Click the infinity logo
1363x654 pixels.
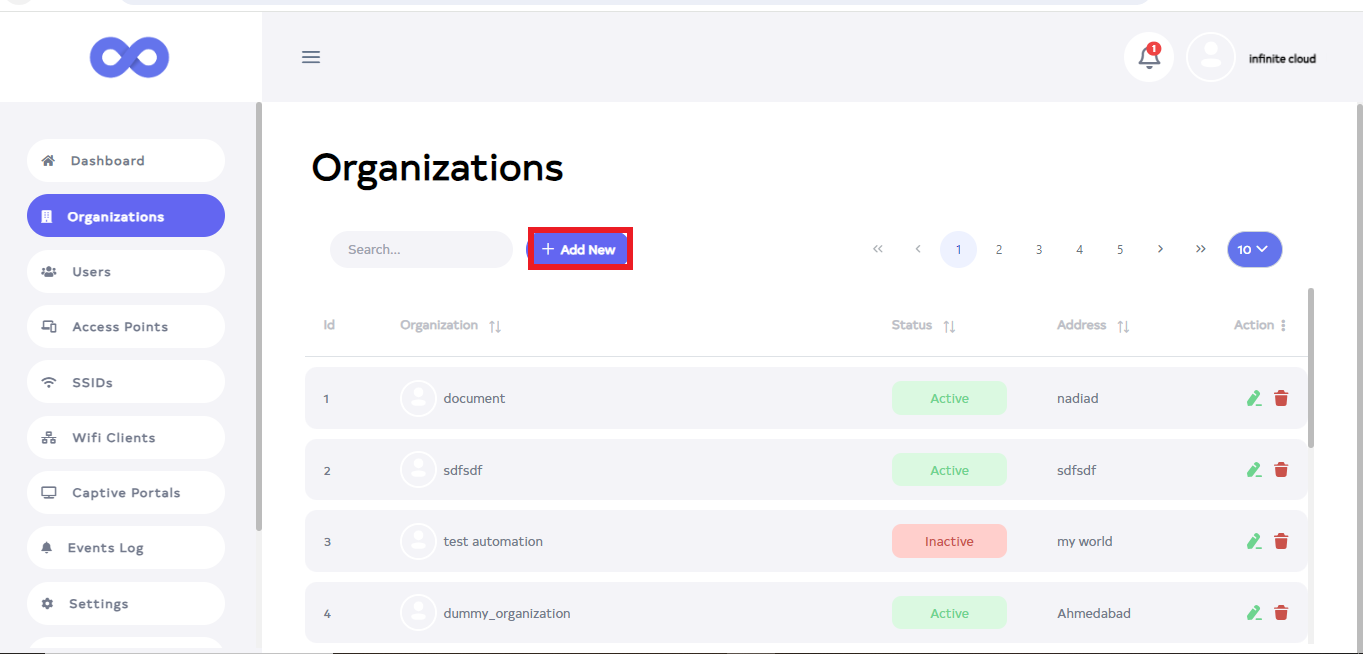(130, 57)
